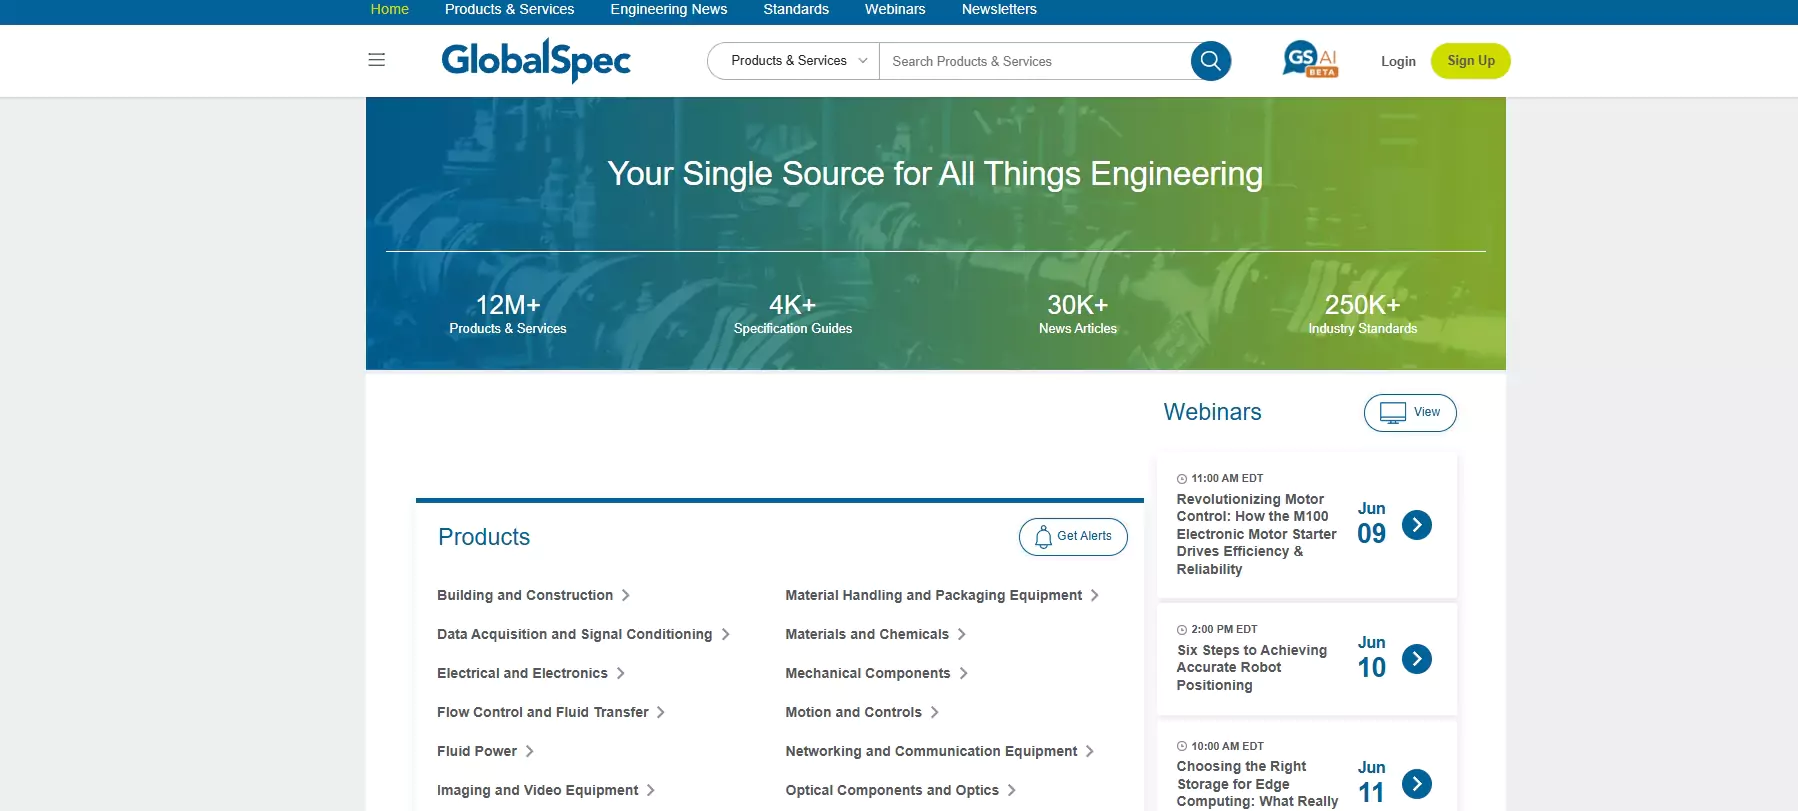The width and height of the screenshot is (1798, 811).
Task: Click the View webinars button
Action: point(1410,413)
